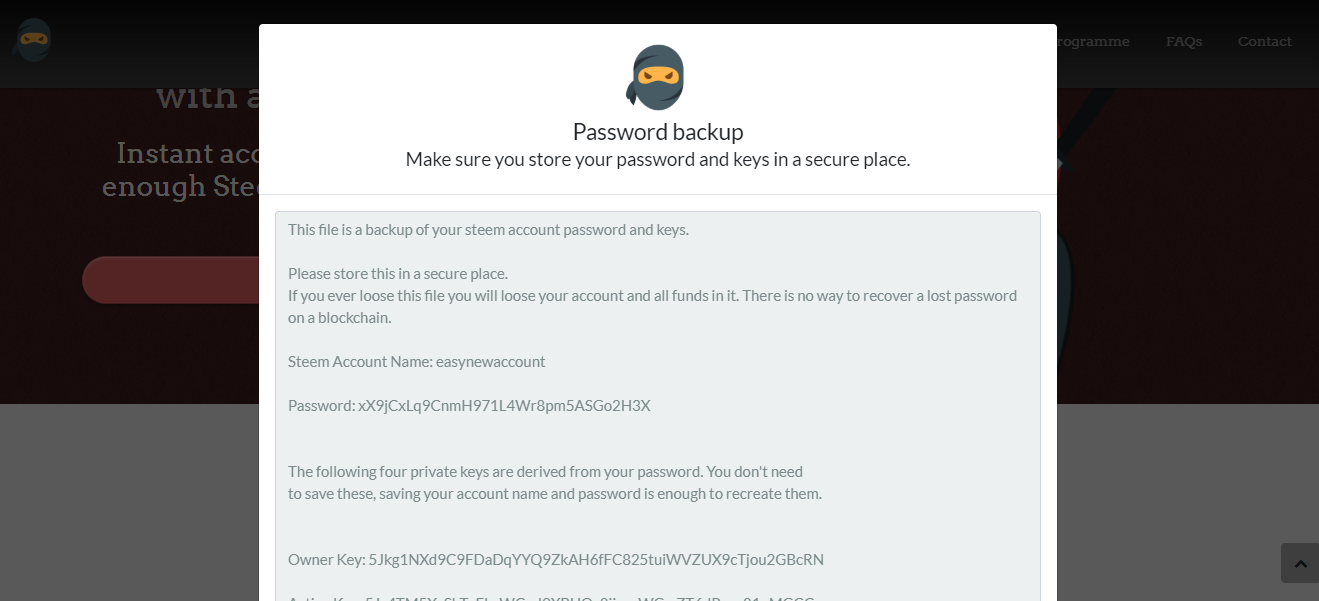
Task: Click the Password backup dialog heading
Action: pos(658,132)
